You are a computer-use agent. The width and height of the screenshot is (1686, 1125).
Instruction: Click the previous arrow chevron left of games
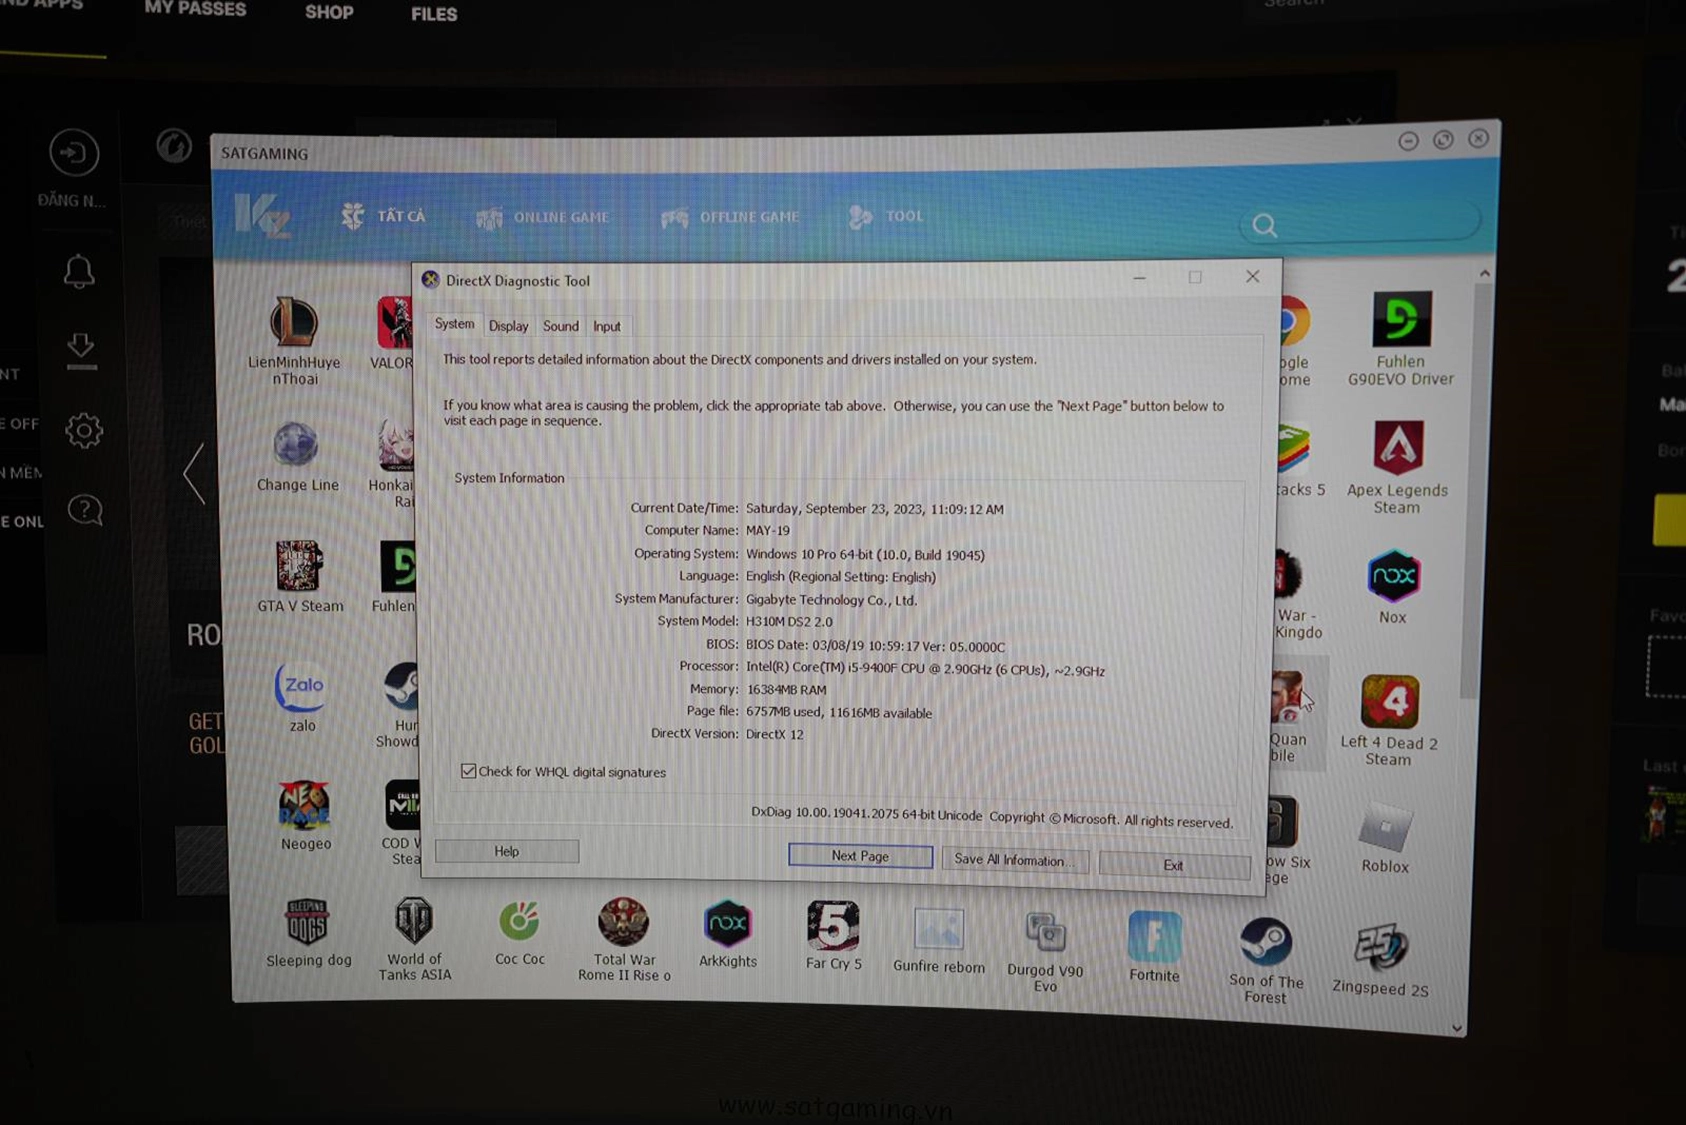click(x=194, y=473)
